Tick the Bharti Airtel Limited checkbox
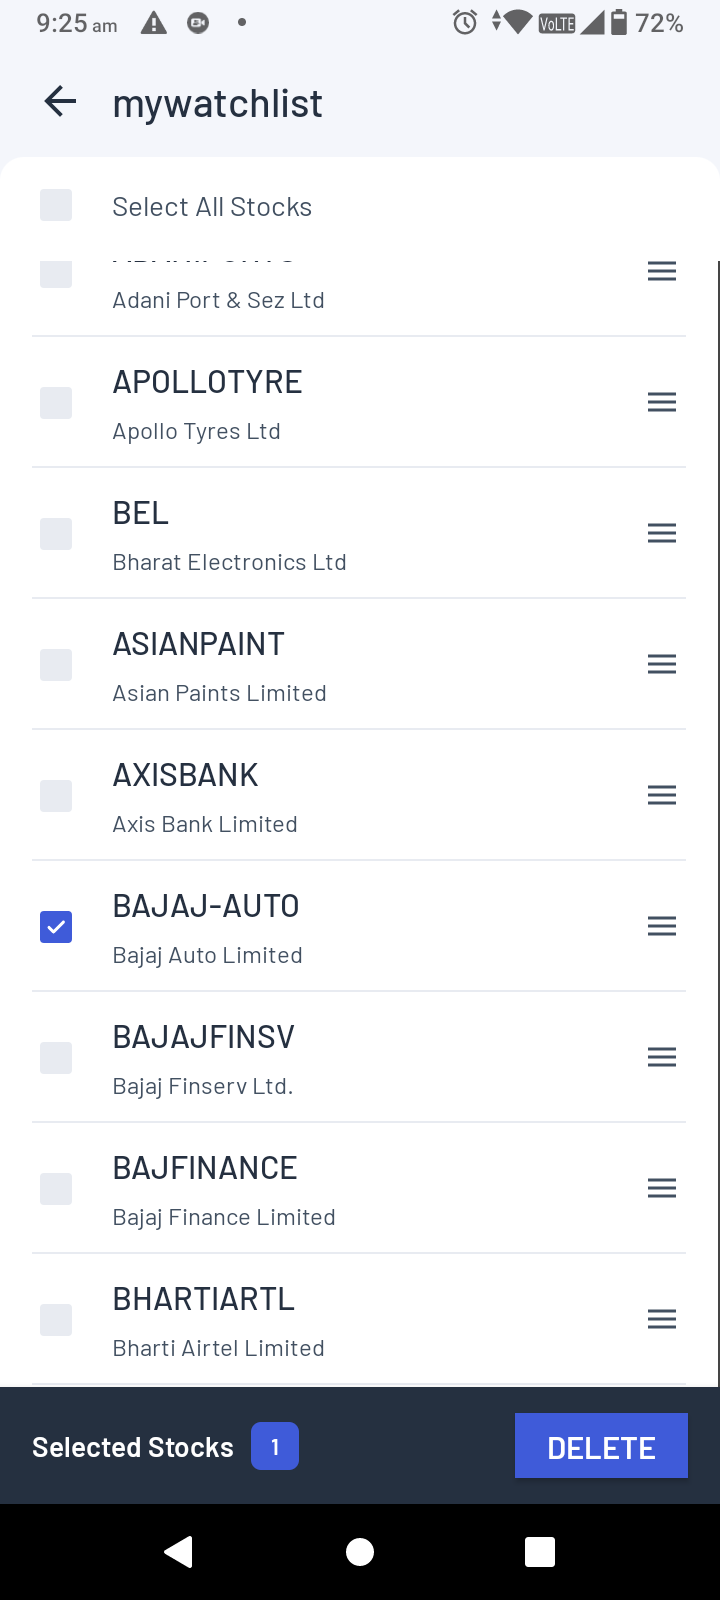 click(x=56, y=1320)
